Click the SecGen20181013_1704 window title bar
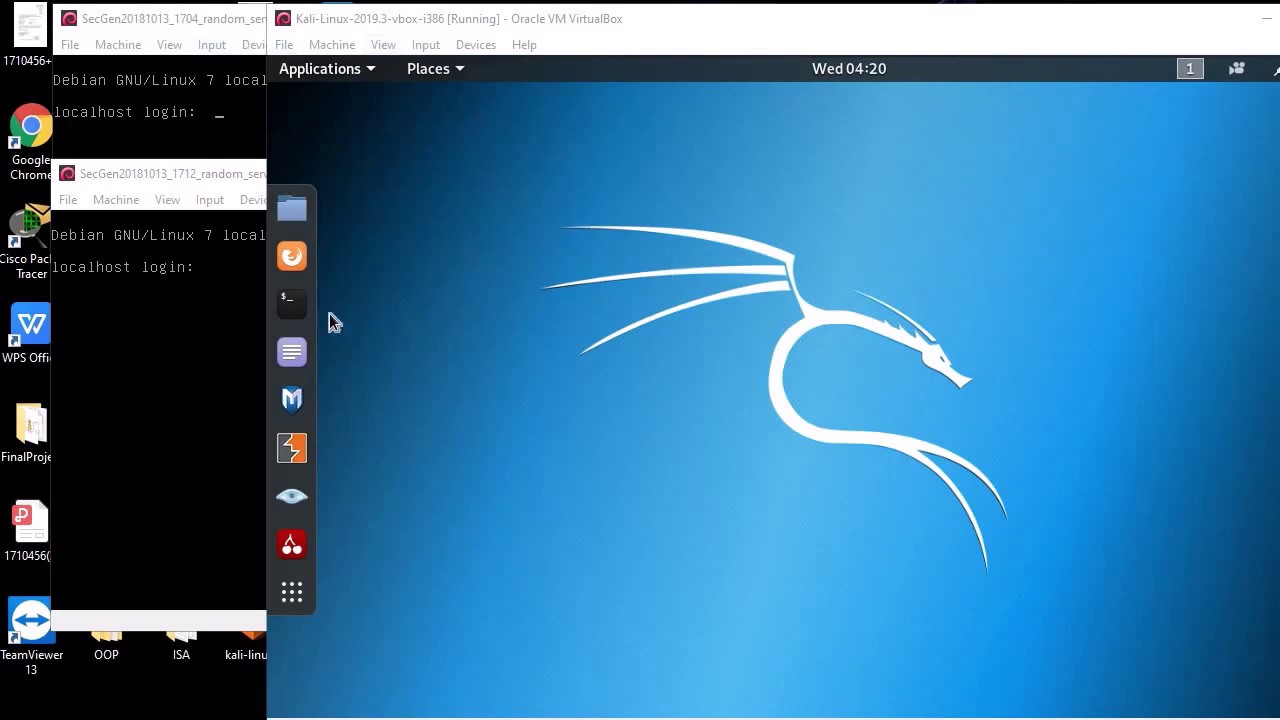This screenshot has width=1280, height=720. (x=160, y=18)
